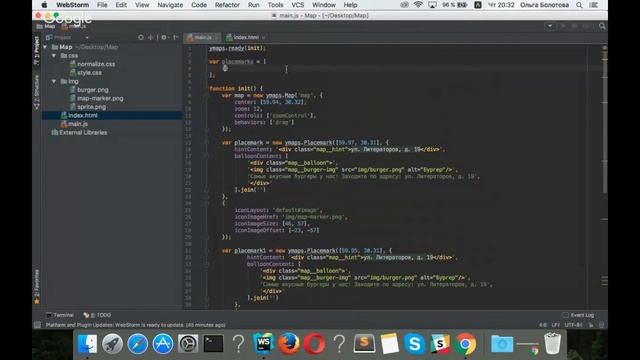Click the Run play icon in toolbar

pyautogui.click(x=563, y=26)
